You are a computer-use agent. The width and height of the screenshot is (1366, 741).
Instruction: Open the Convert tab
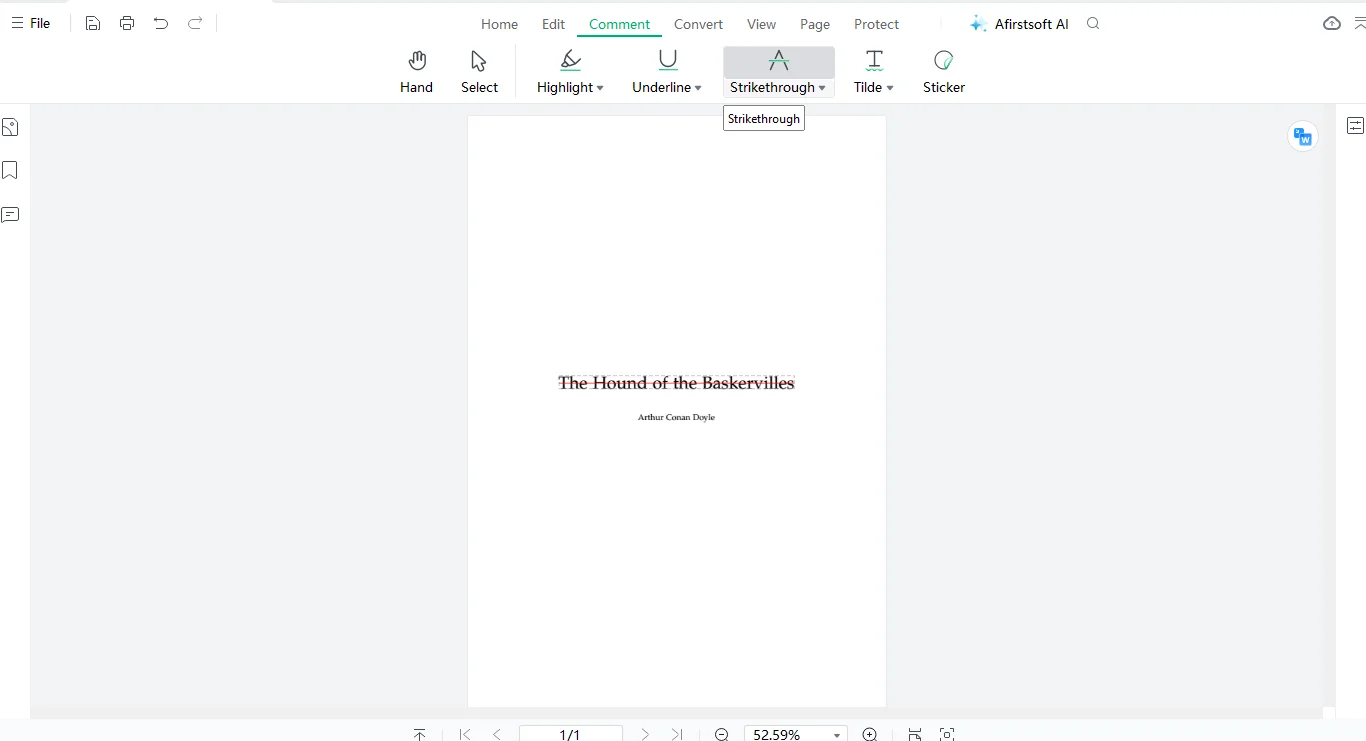pos(698,24)
